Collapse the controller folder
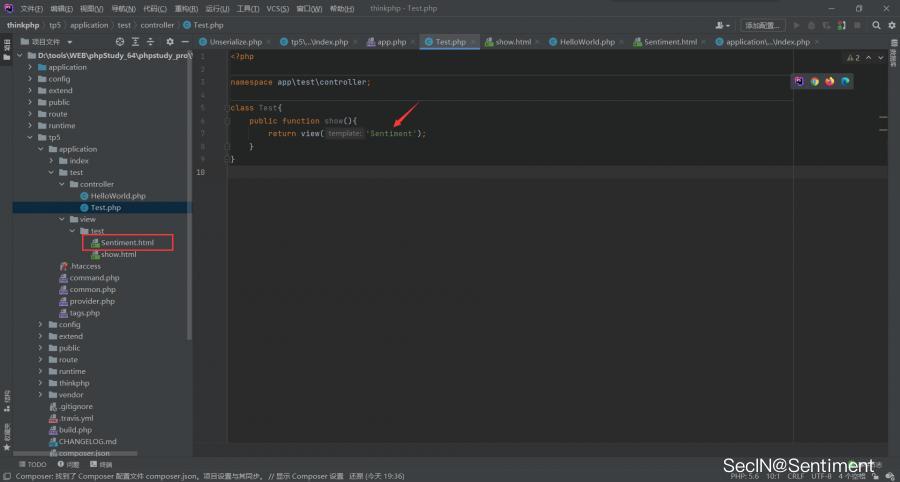The image size is (900, 482). 61,184
